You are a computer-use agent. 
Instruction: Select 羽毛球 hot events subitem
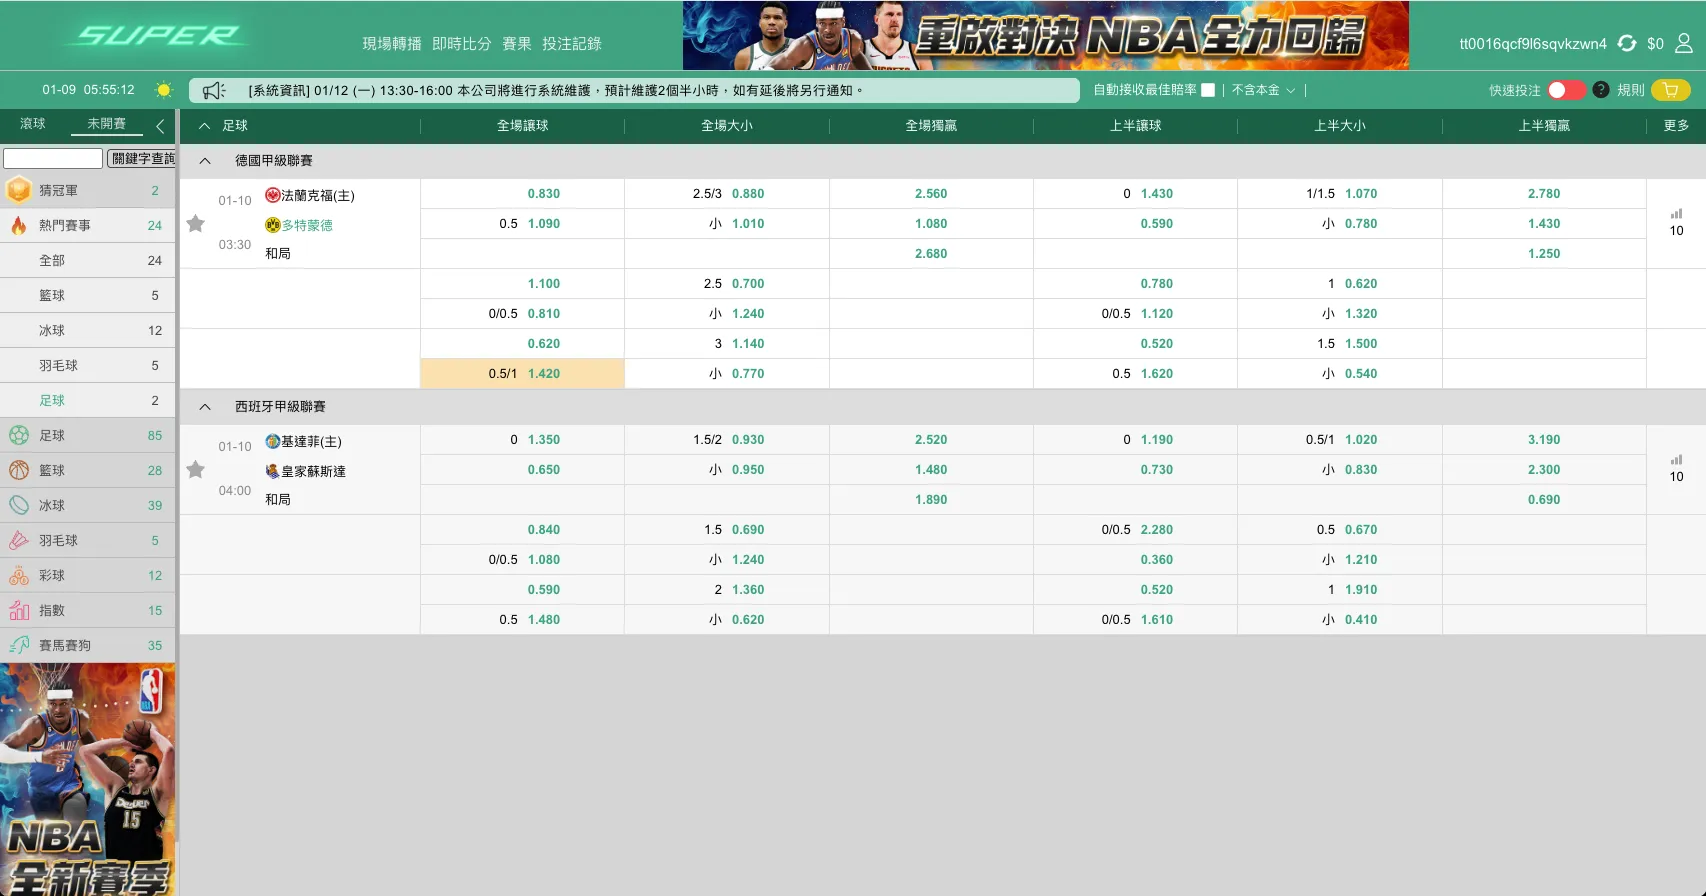tap(88, 365)
